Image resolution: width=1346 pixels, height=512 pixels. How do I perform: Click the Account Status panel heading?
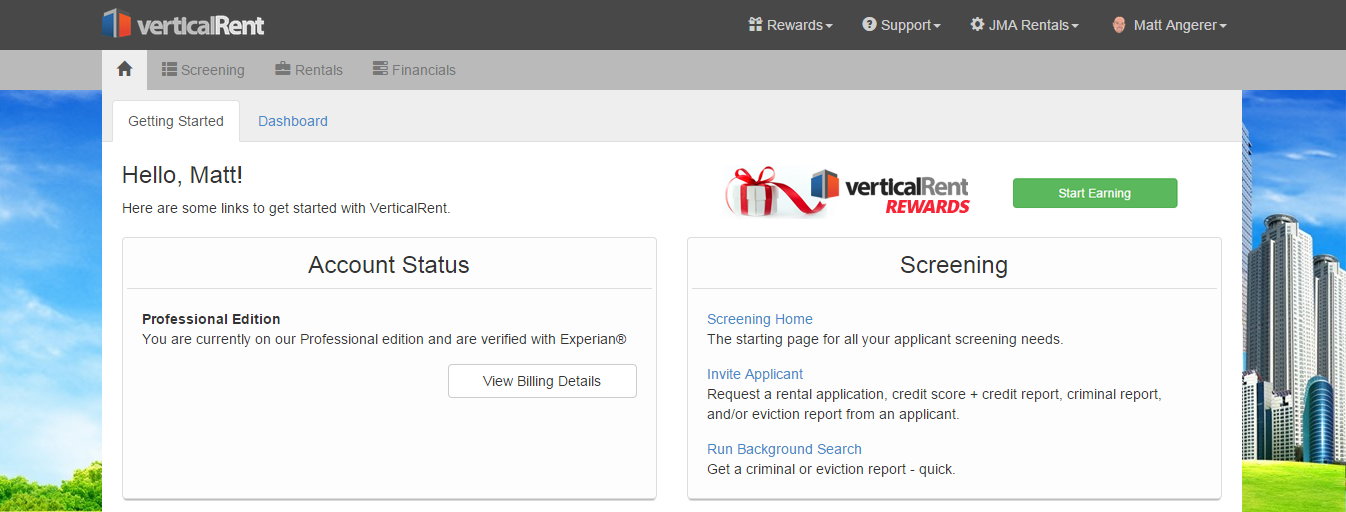(x=389, y=265)
